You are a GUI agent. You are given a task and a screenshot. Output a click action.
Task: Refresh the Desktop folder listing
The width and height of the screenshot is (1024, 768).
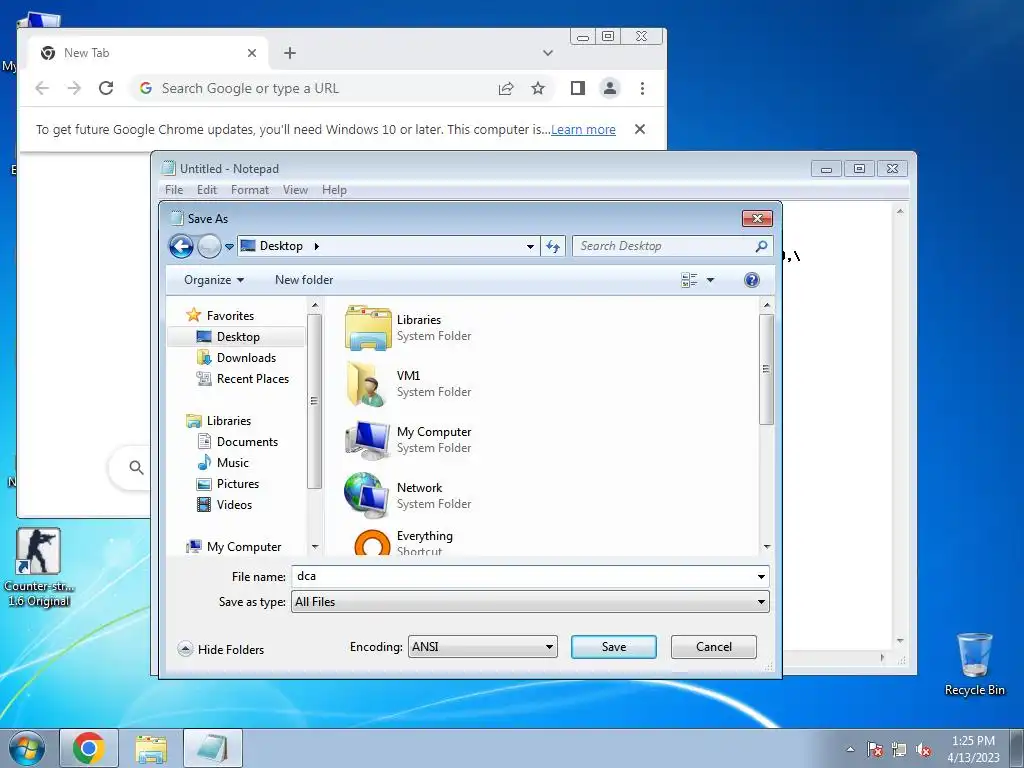[552, 246]
